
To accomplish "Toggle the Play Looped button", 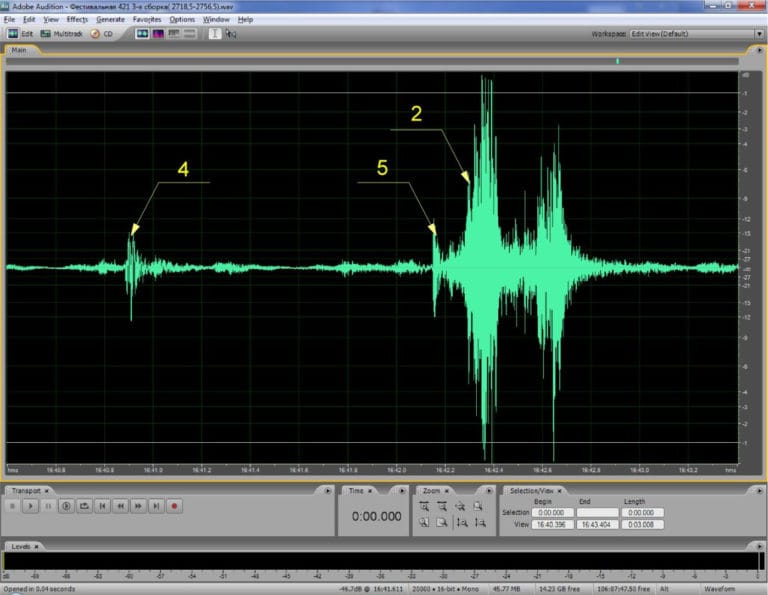I will (x=84, y=506).
